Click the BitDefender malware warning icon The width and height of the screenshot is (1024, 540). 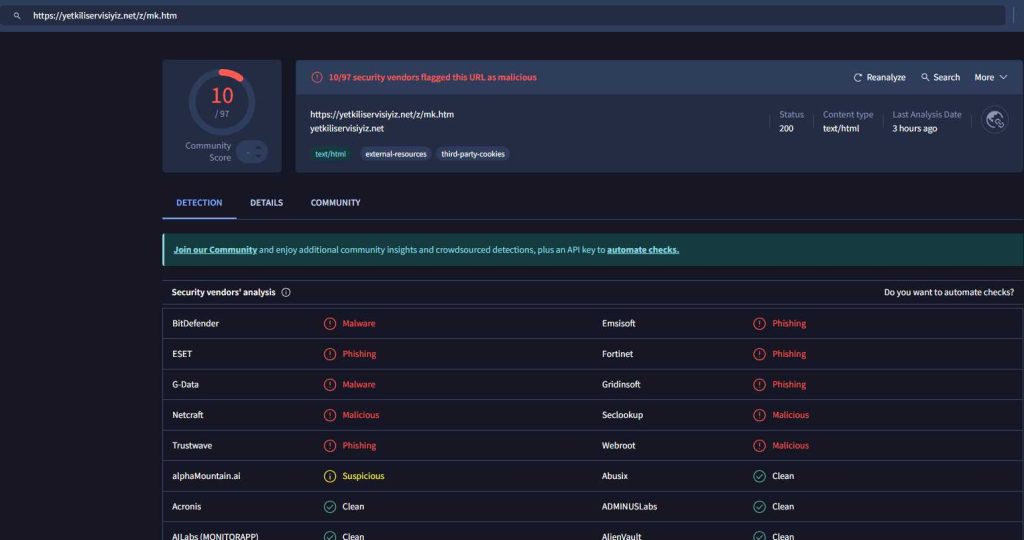[330, 324]
